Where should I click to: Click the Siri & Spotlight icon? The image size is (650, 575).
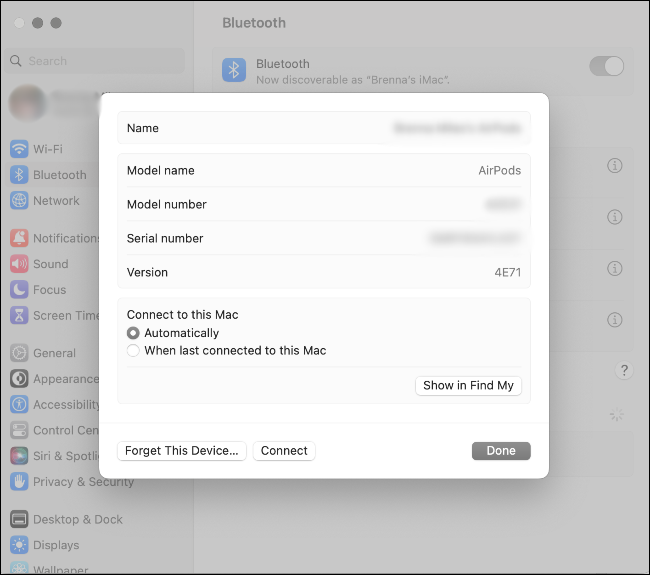tap(19, 456)
